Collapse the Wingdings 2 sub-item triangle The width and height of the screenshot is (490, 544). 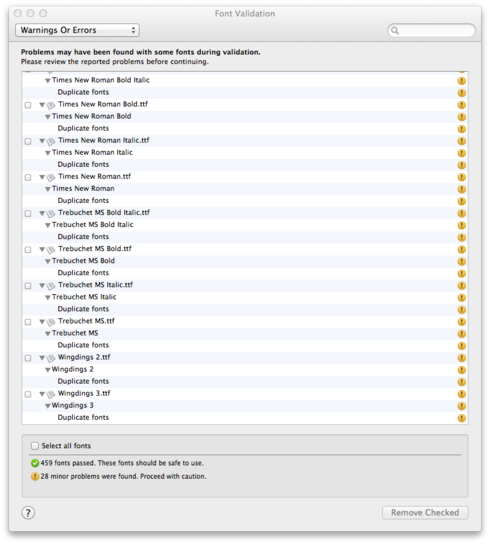48,370
